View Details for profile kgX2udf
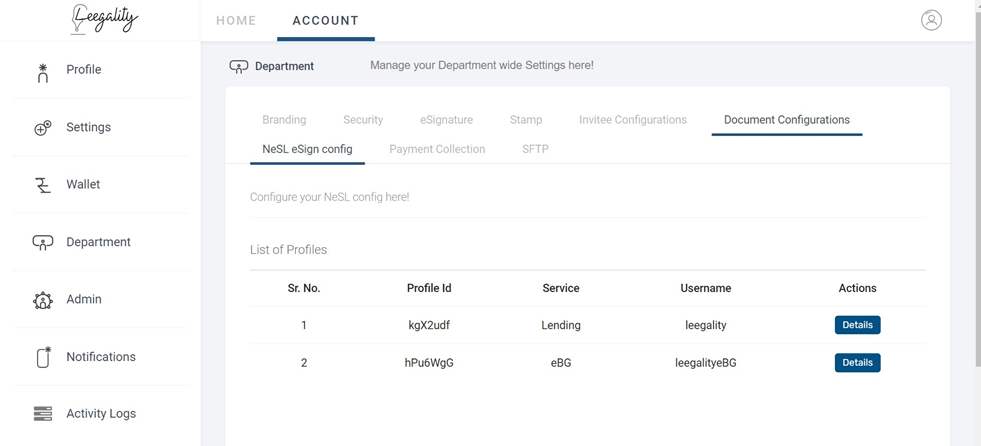Viewport: 981px width, 446px height. coord(857,325)
